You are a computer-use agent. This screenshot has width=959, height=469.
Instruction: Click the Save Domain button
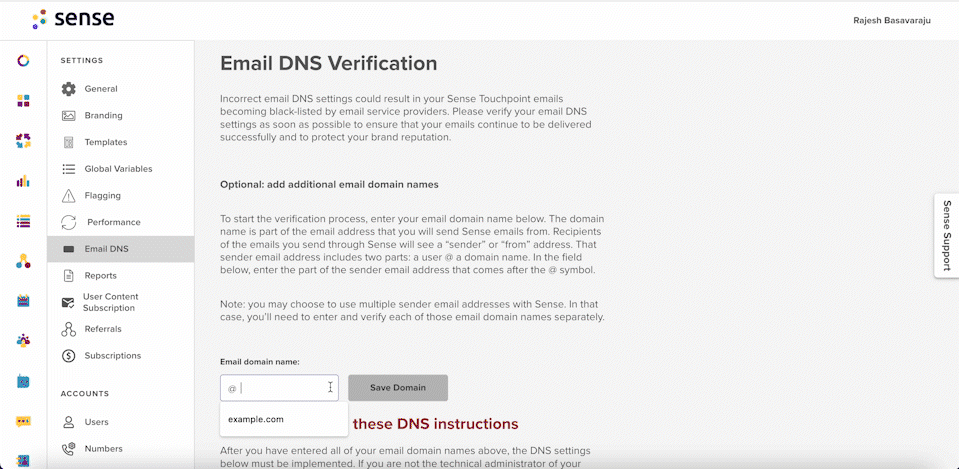[x=398, y=388]
